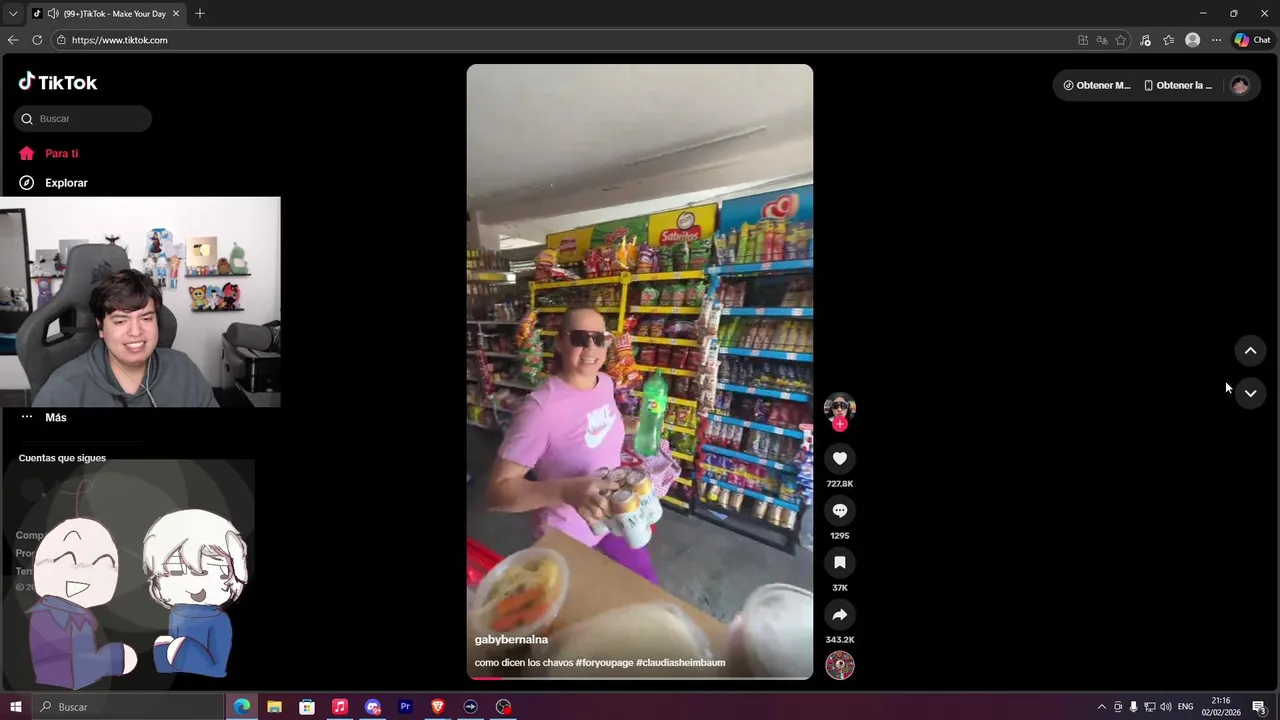The height and width of the screenshot is (720, 1280).
Task: Go to the next video with the down chevron
Action: coord(1250,393)
